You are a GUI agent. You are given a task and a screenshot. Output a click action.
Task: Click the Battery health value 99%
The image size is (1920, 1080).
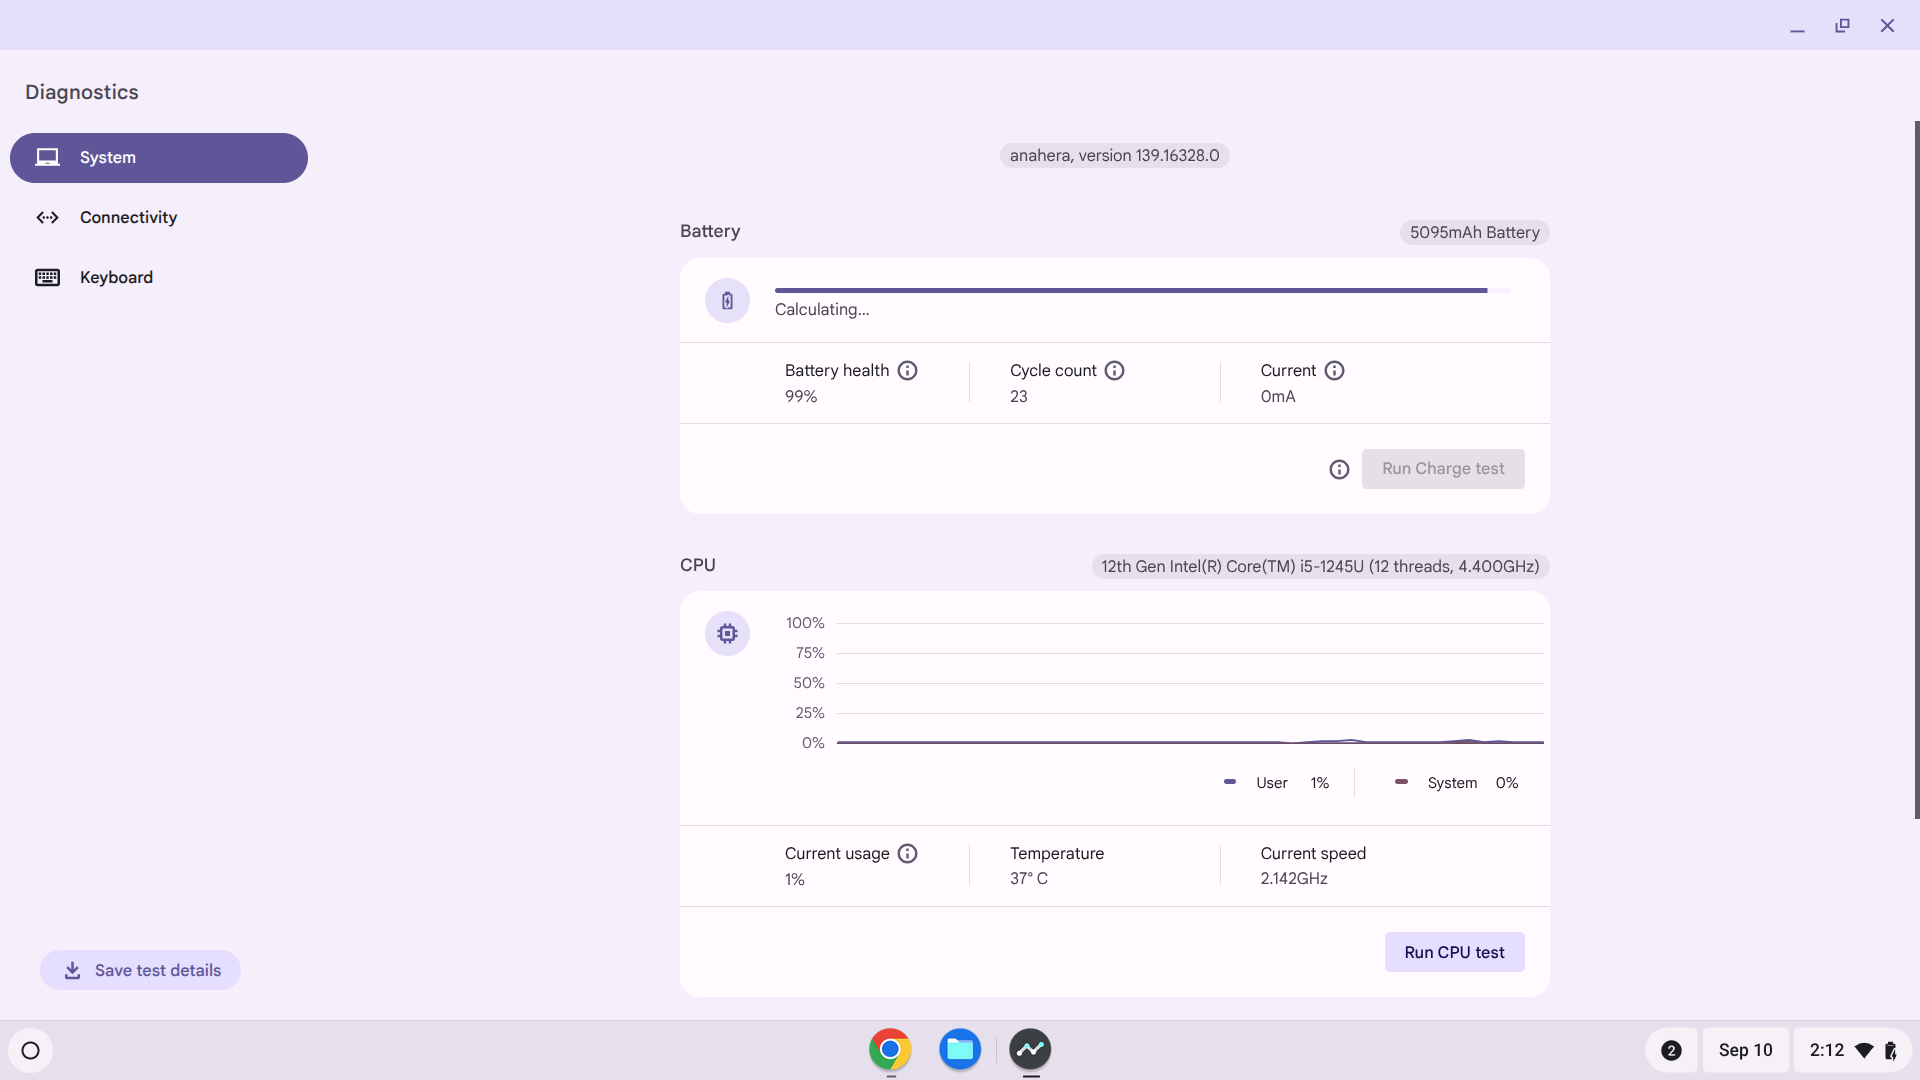click(x=801, y=397)
